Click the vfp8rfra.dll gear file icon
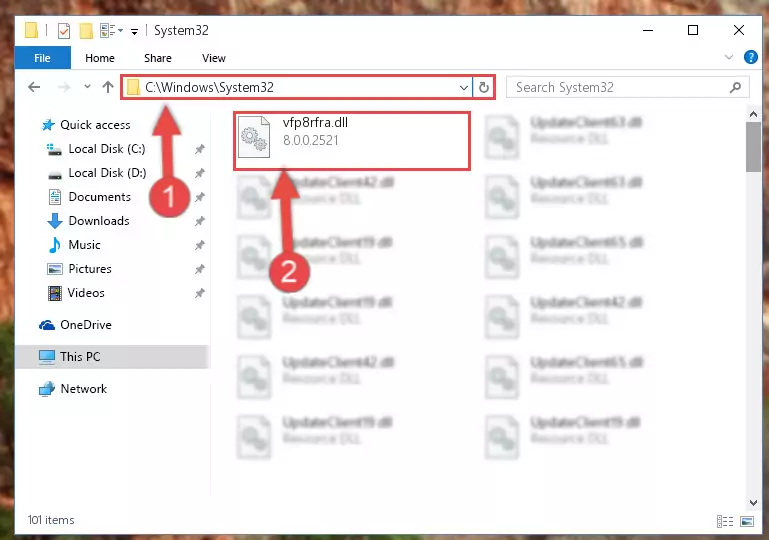Image resolution: width=769 pixels, height=540 pixels. [x=254, y=137]
